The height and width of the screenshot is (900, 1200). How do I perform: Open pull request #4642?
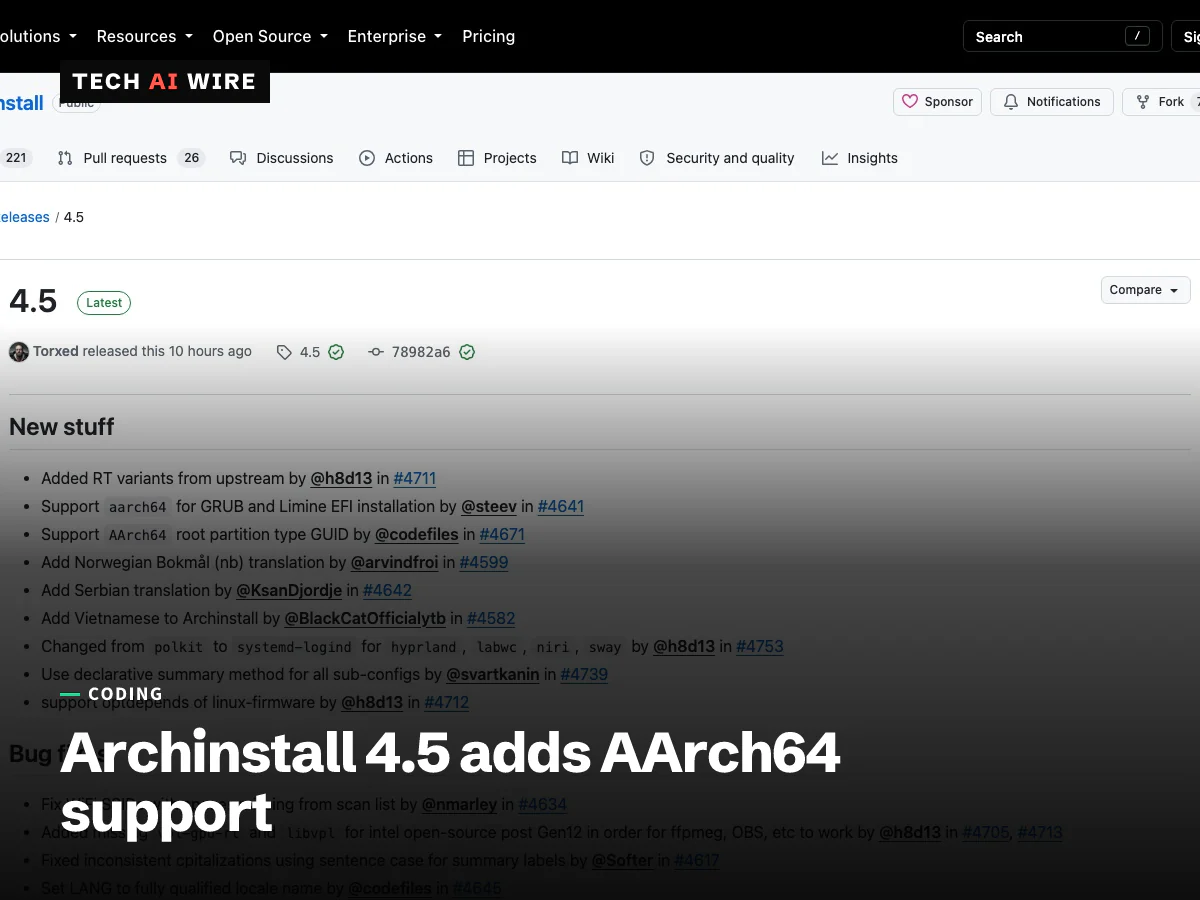click(388, 590)
